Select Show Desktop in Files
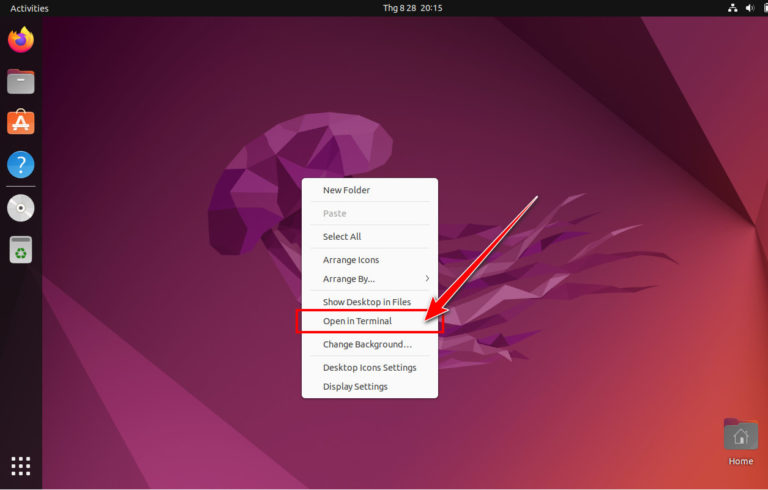The width and height of the screenshot is (768, 490). tap(370, 302)
